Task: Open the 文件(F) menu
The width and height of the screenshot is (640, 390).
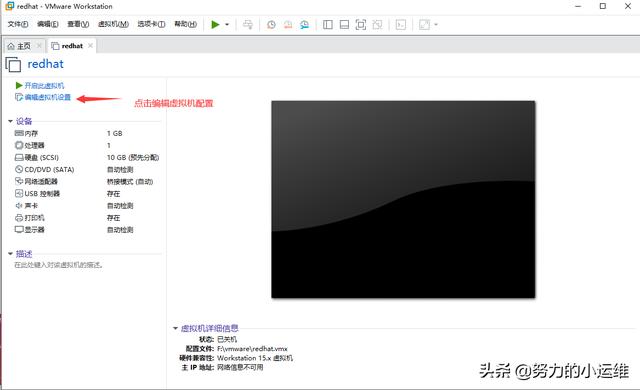Action: pyautogui.click(x=18, y=24)
